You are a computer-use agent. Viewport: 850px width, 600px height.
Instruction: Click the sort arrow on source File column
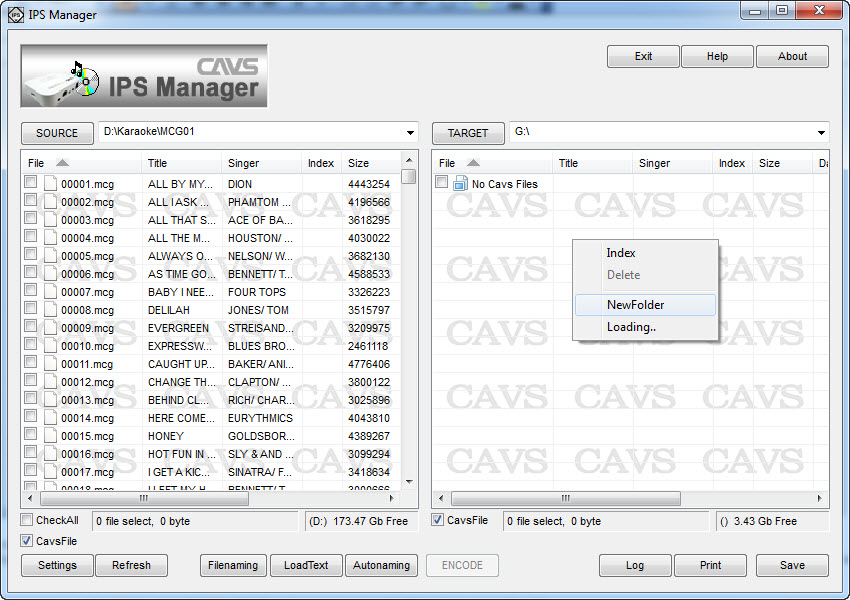coord(62,163)
